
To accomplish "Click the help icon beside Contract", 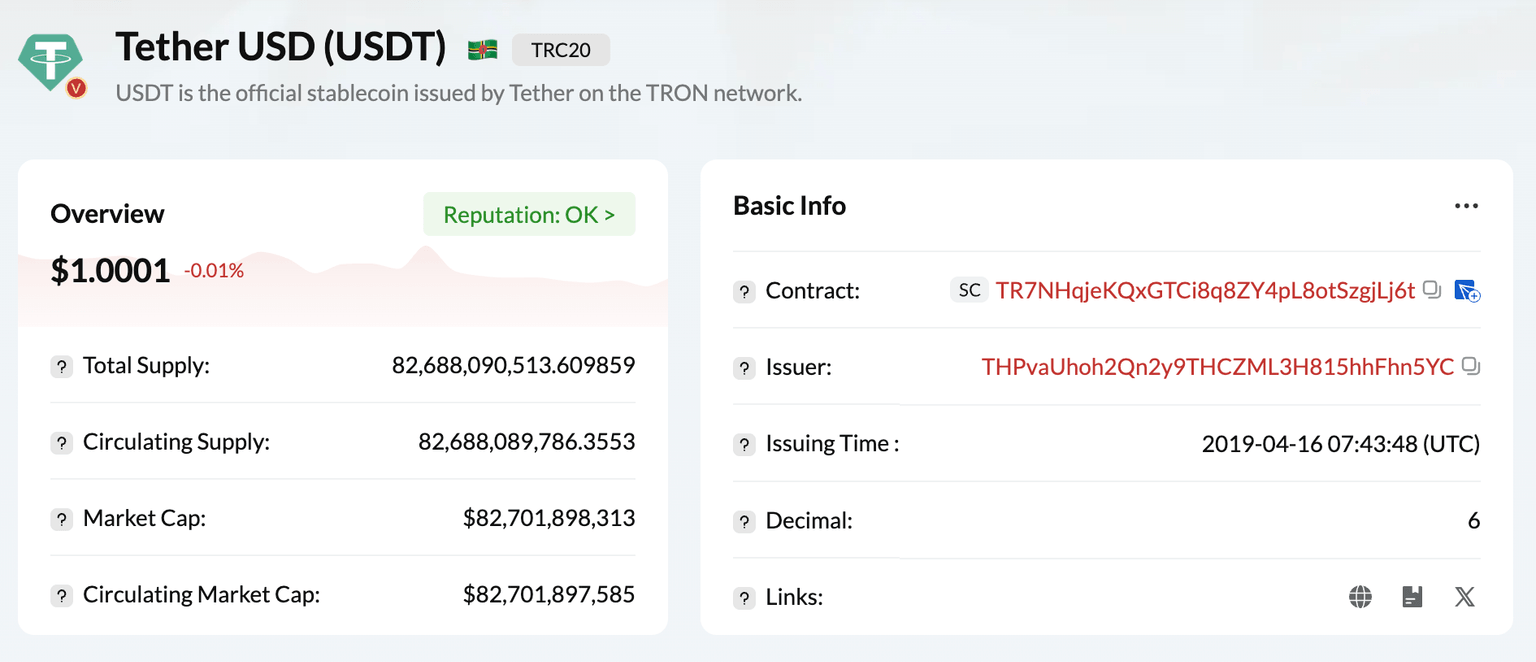I will coord(744,291).
